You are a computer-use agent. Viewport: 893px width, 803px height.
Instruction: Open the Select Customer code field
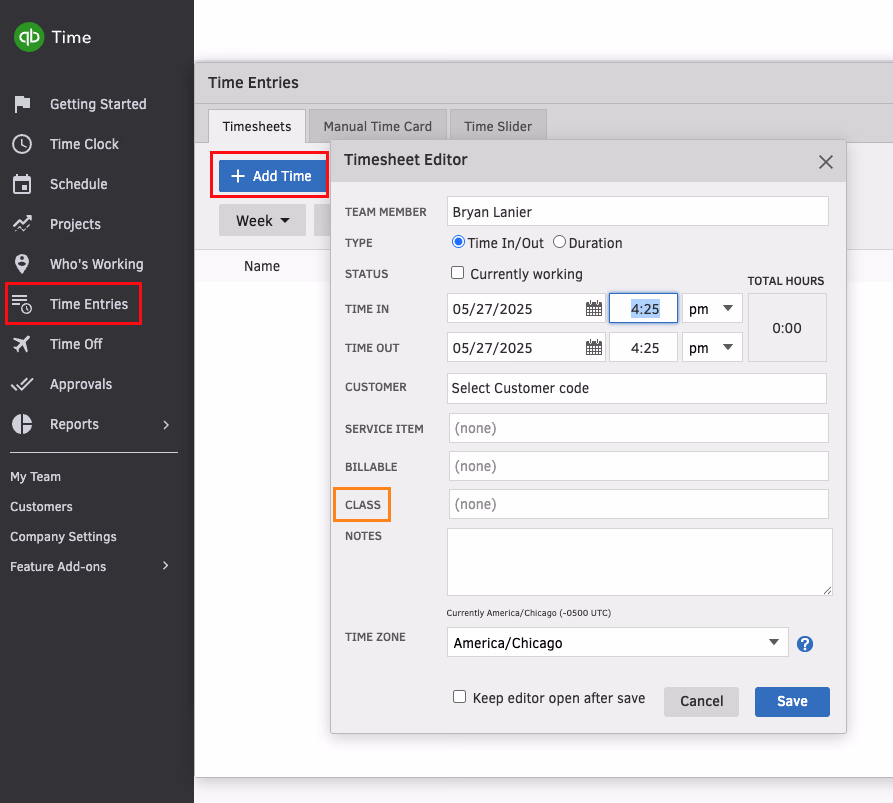point(637,388)
